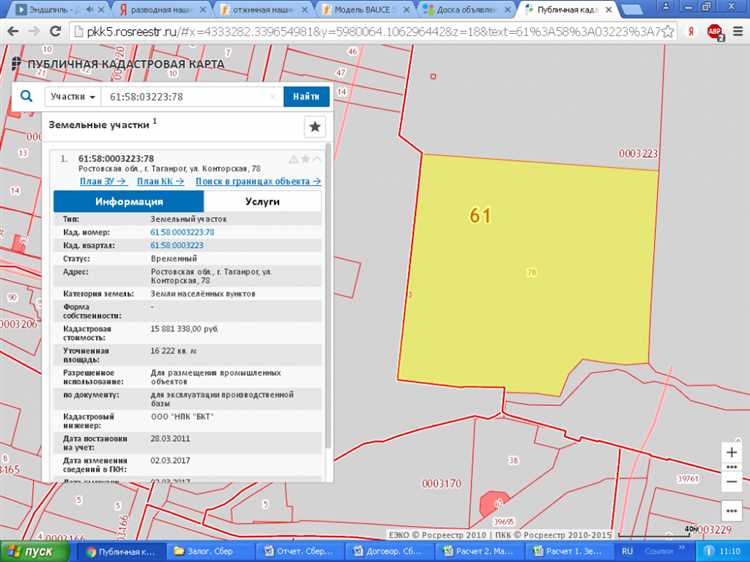Image resolution: width=750 pixels, height=562 pixels.
Task: Open taskbar item Расчет 2. Ма
Action: point(479,551)
